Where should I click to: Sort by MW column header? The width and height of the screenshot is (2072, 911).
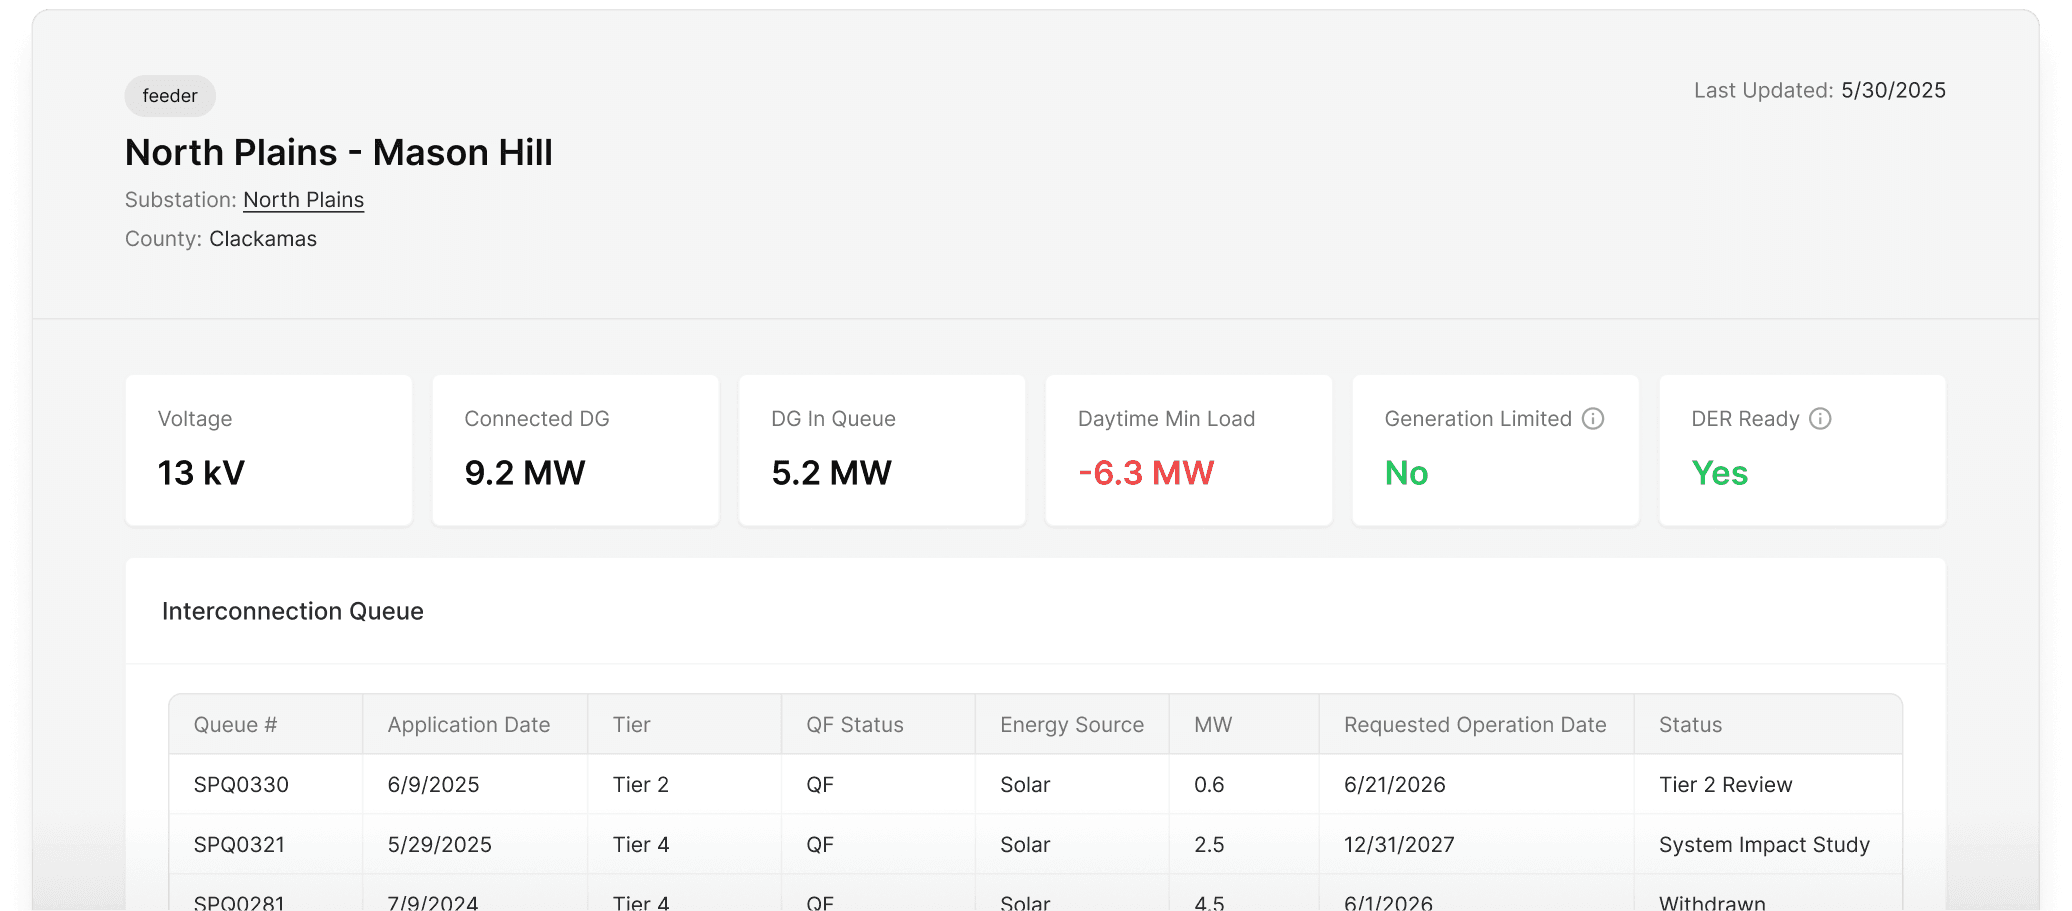[1212, 725]
